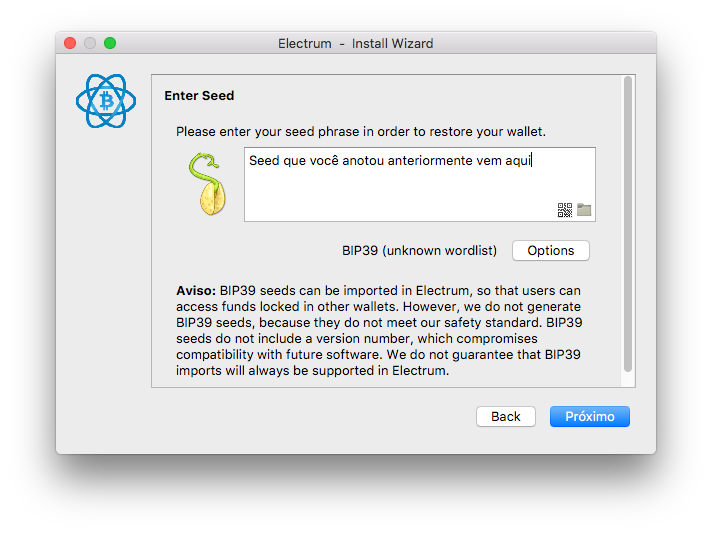
Task: Select the "BIP39 (unknown wordlist)" label
Action: [419, 251]
